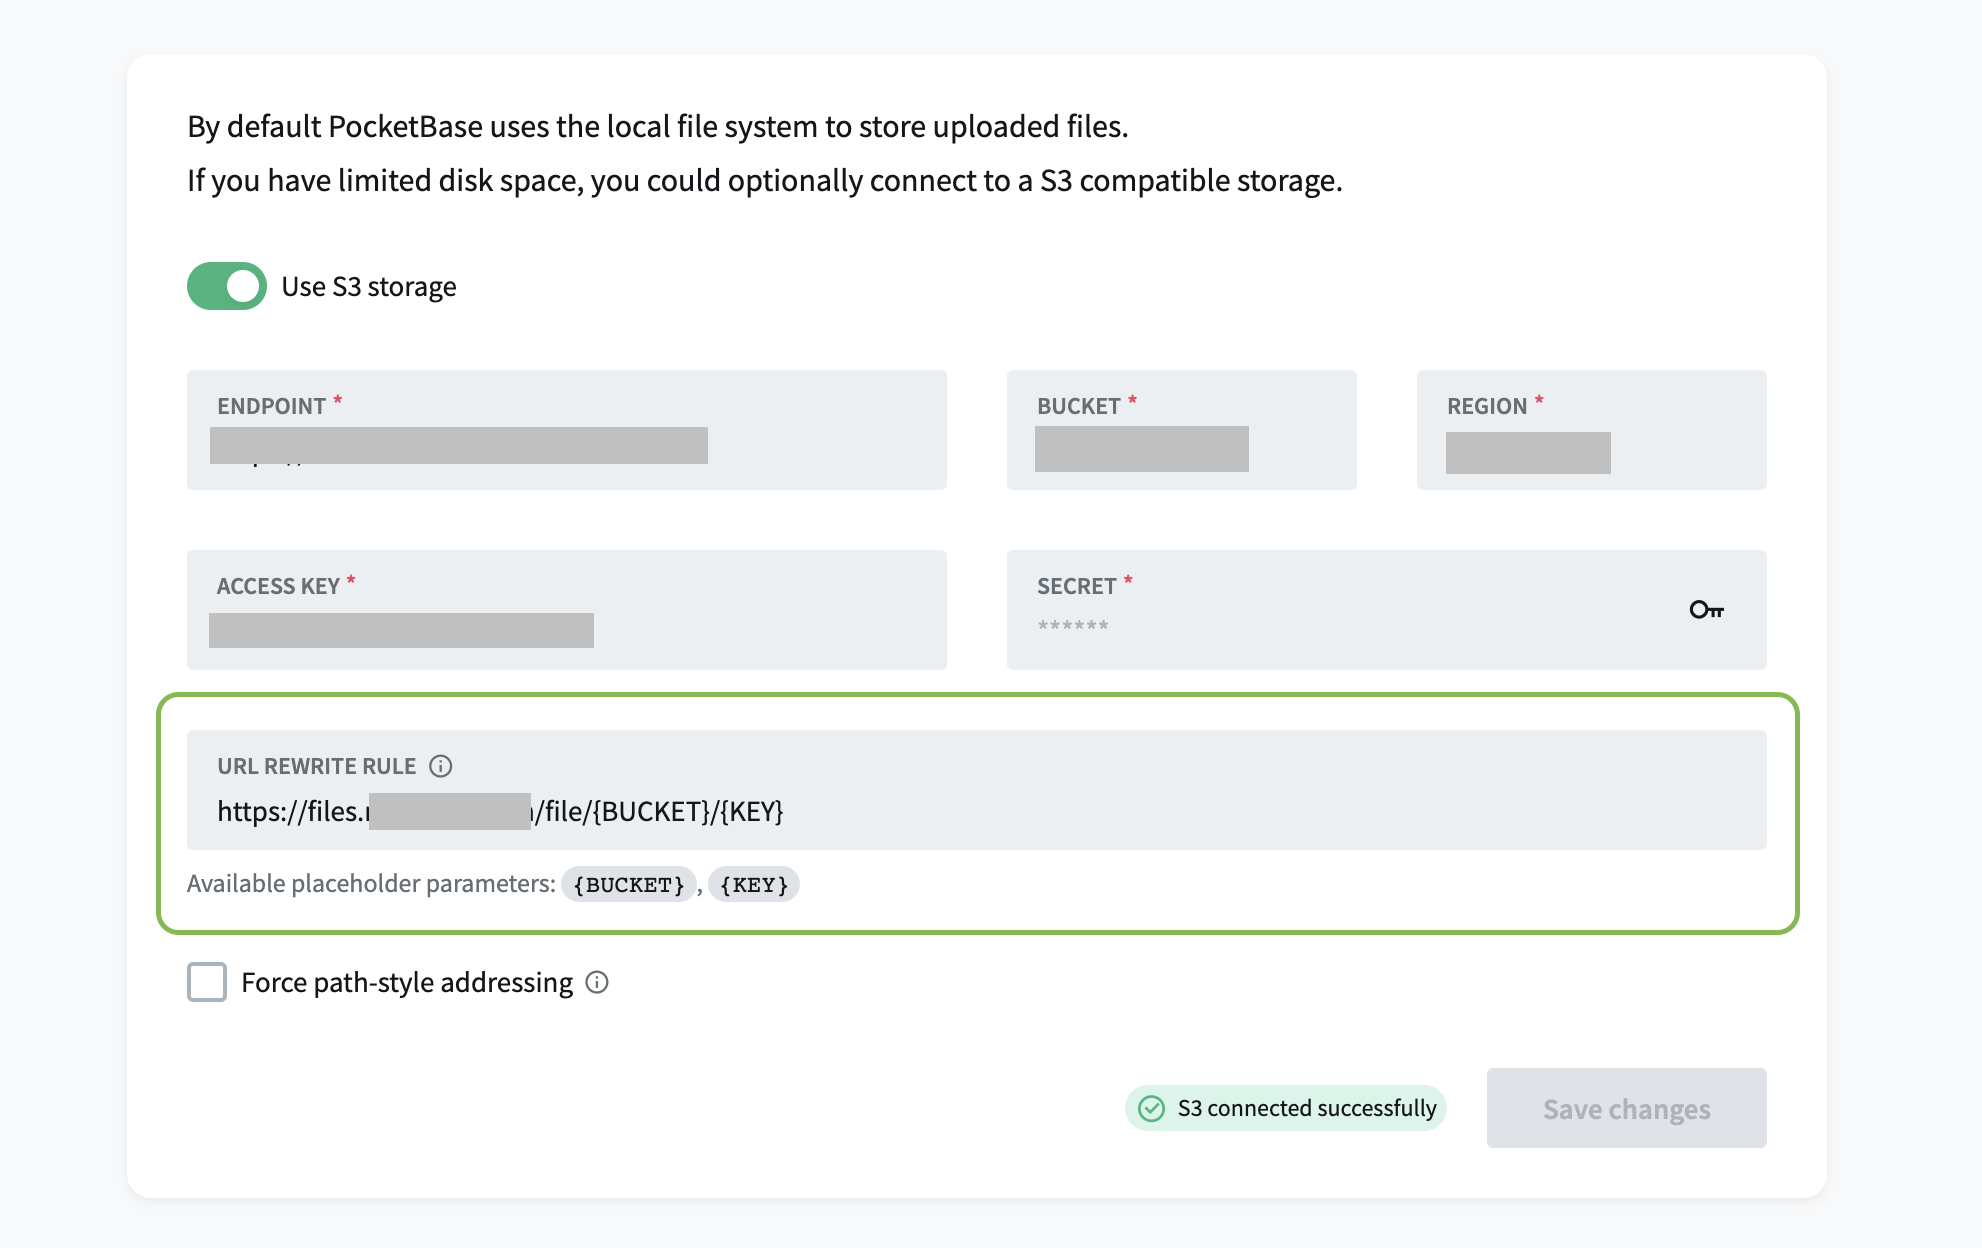Click the key icon in Secret field
Screen dimensions: 1982x1248
pyautogui.click(x=1707, y=610)
